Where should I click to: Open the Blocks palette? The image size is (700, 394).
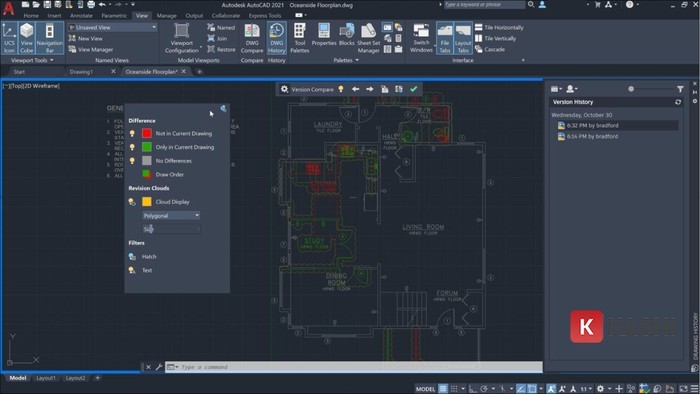346,35
